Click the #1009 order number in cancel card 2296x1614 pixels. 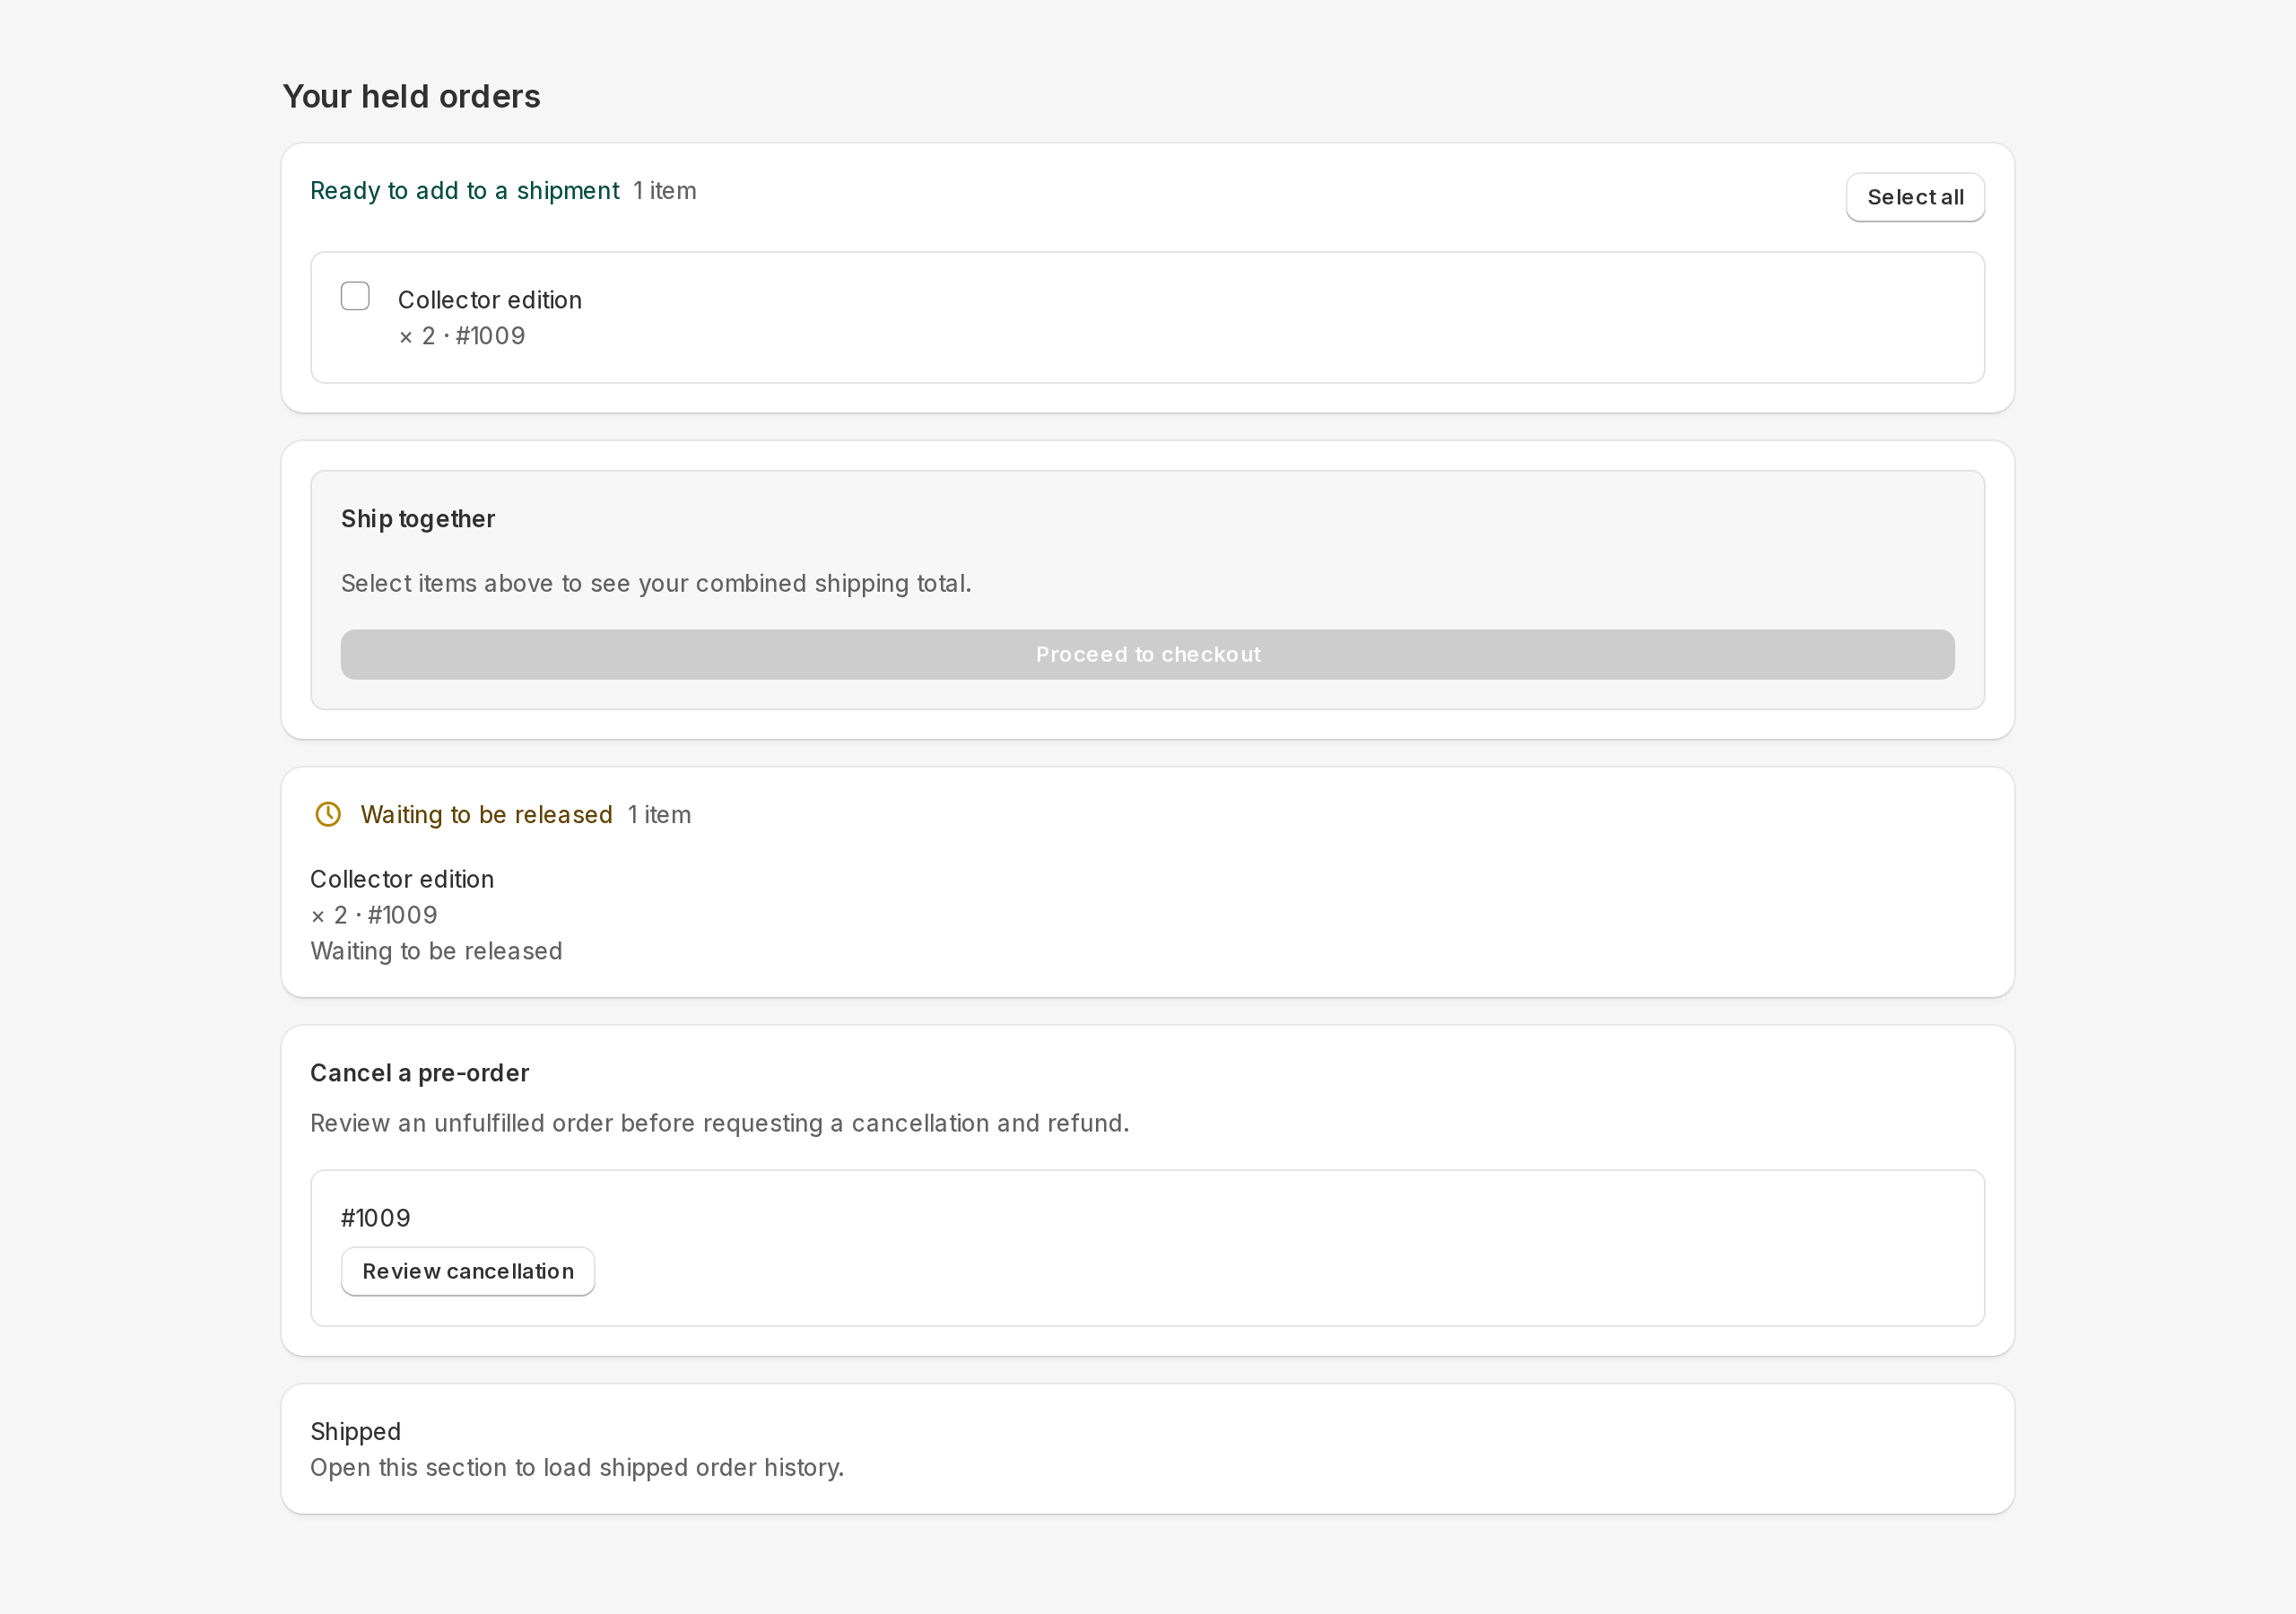click(376, 1218)
